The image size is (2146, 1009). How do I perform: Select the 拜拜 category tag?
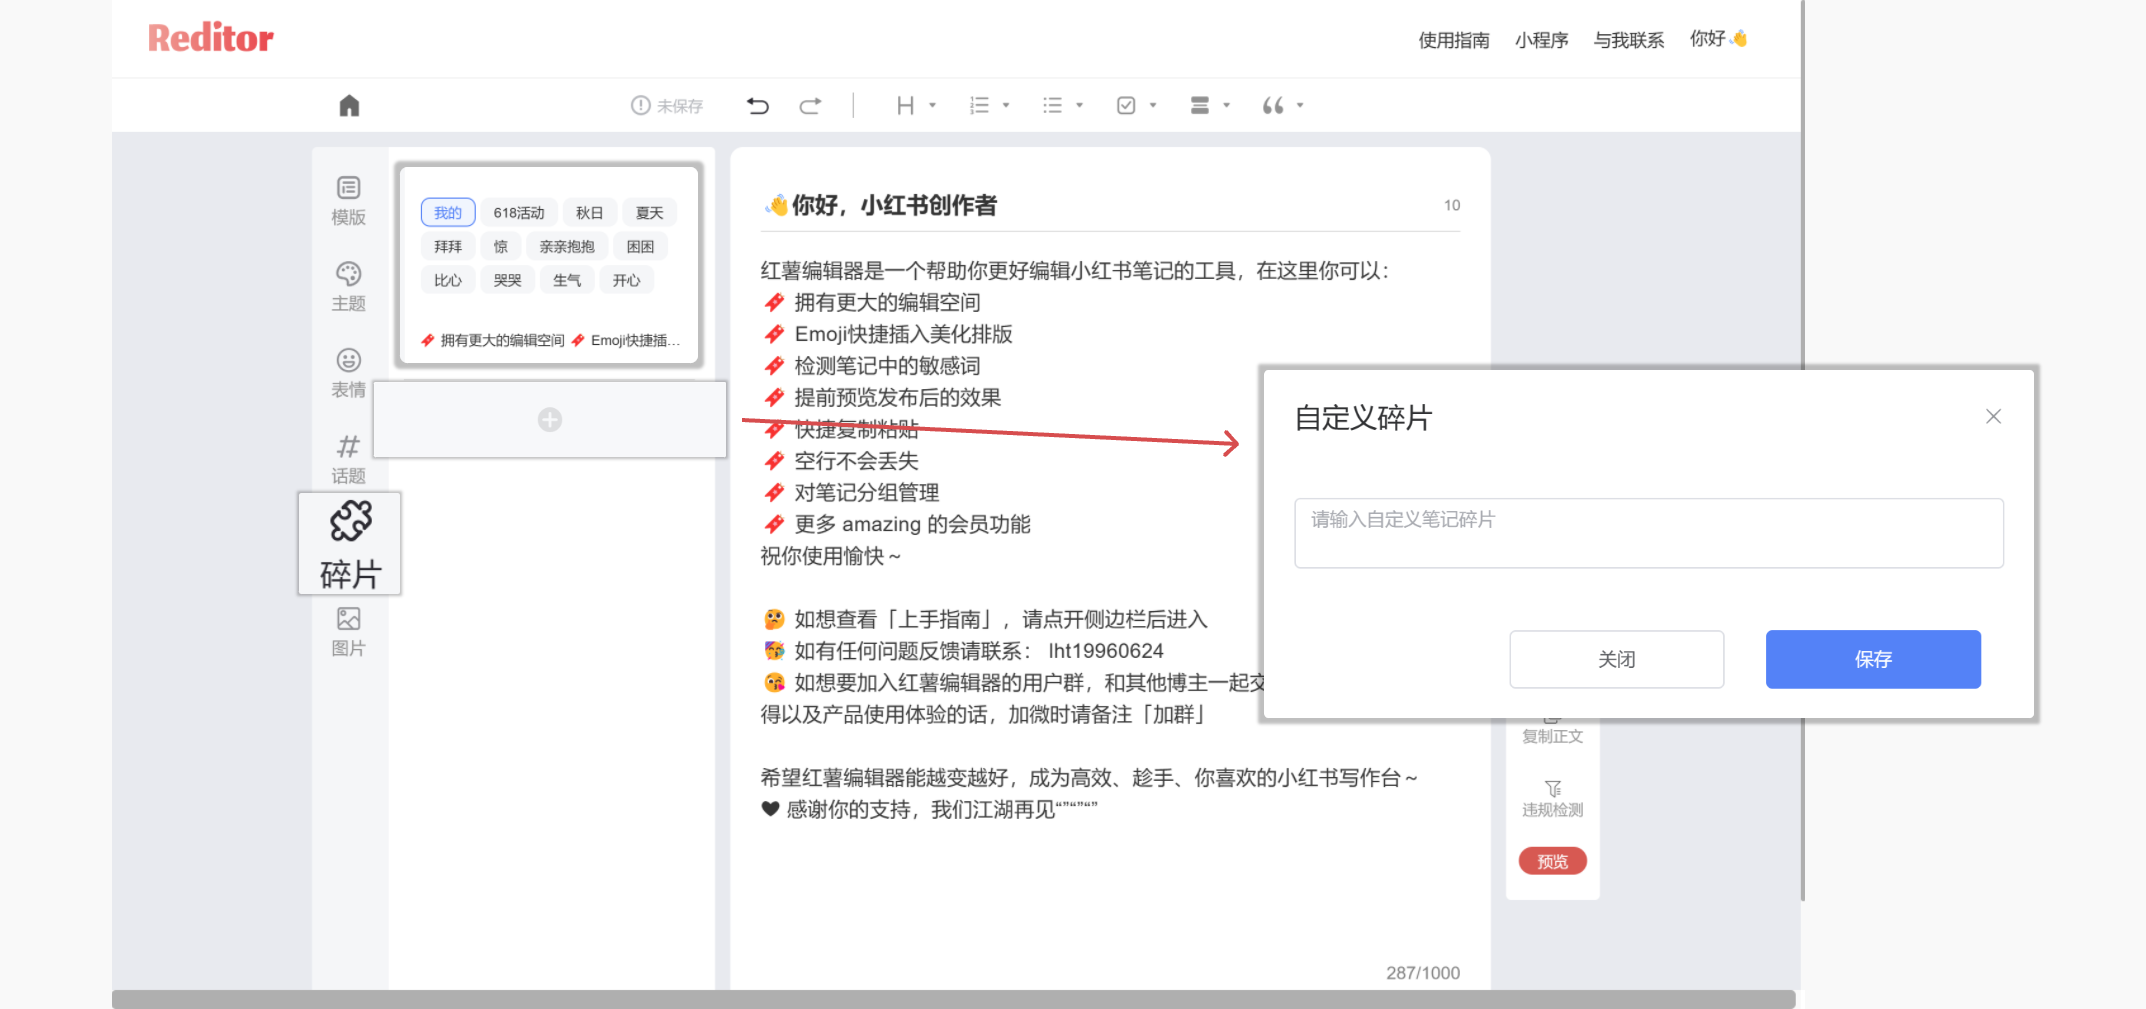pyautogui.click(x=448, y=246)
